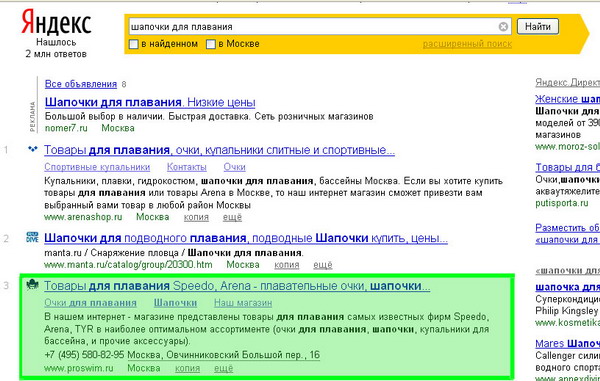Open the 'Очки для плавания' sitelink
Image resolution: width=600 pixels, height=381 pixels.
(90, 303)
